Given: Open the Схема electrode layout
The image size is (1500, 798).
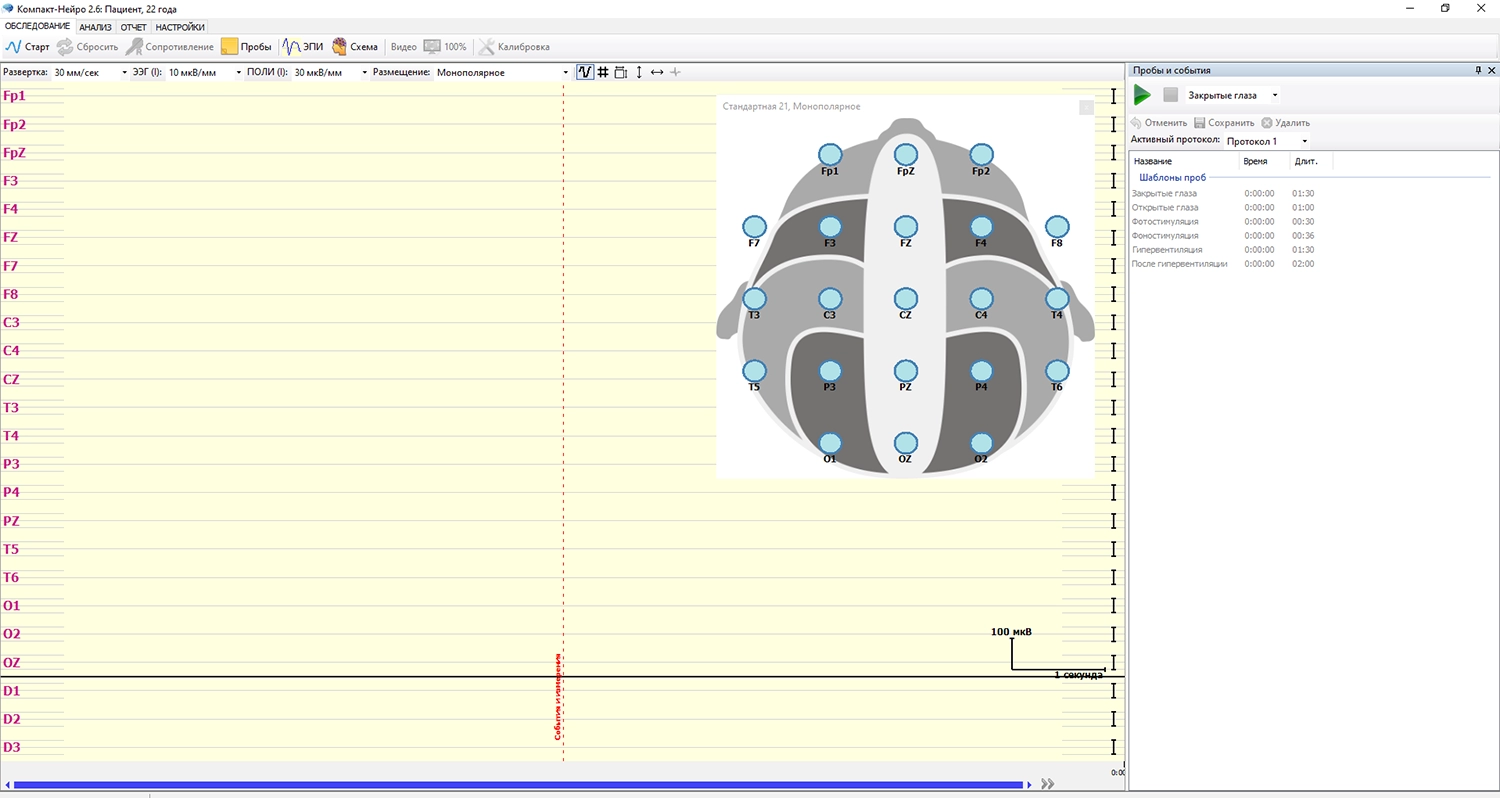Looking at the screenshot, I should [354, 47].
